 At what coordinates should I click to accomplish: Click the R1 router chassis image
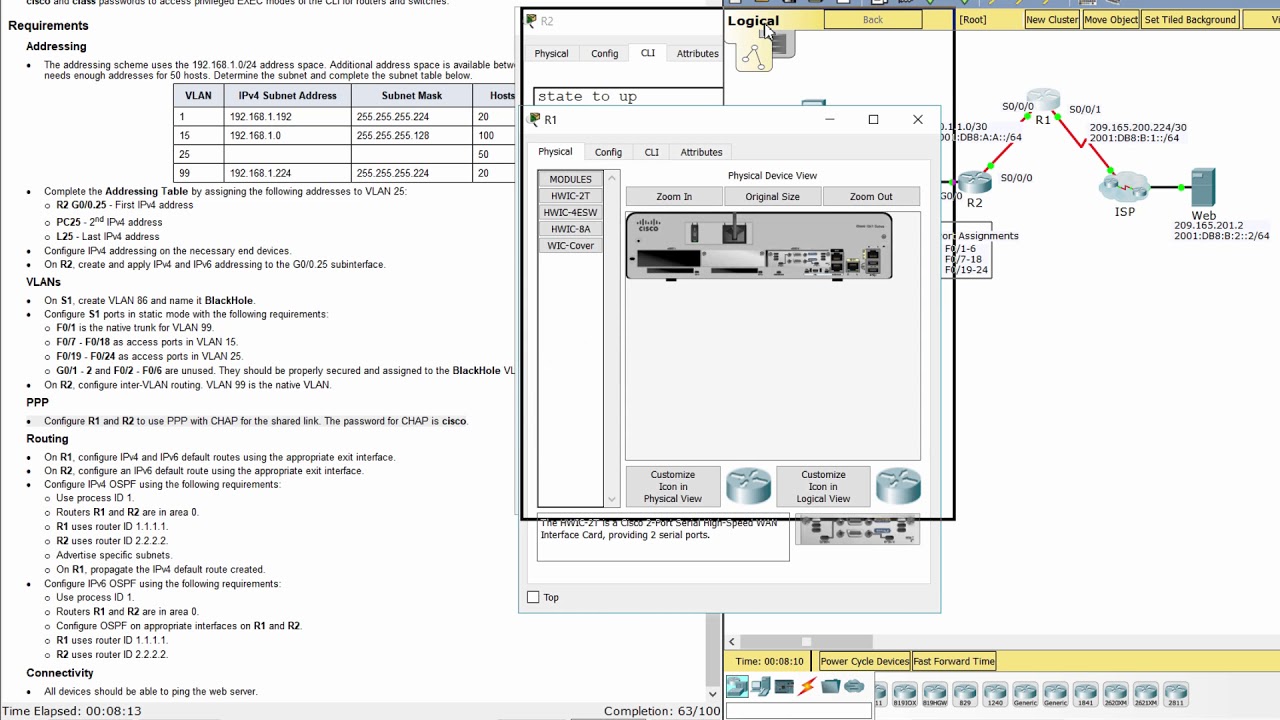[x=759, y=246]
